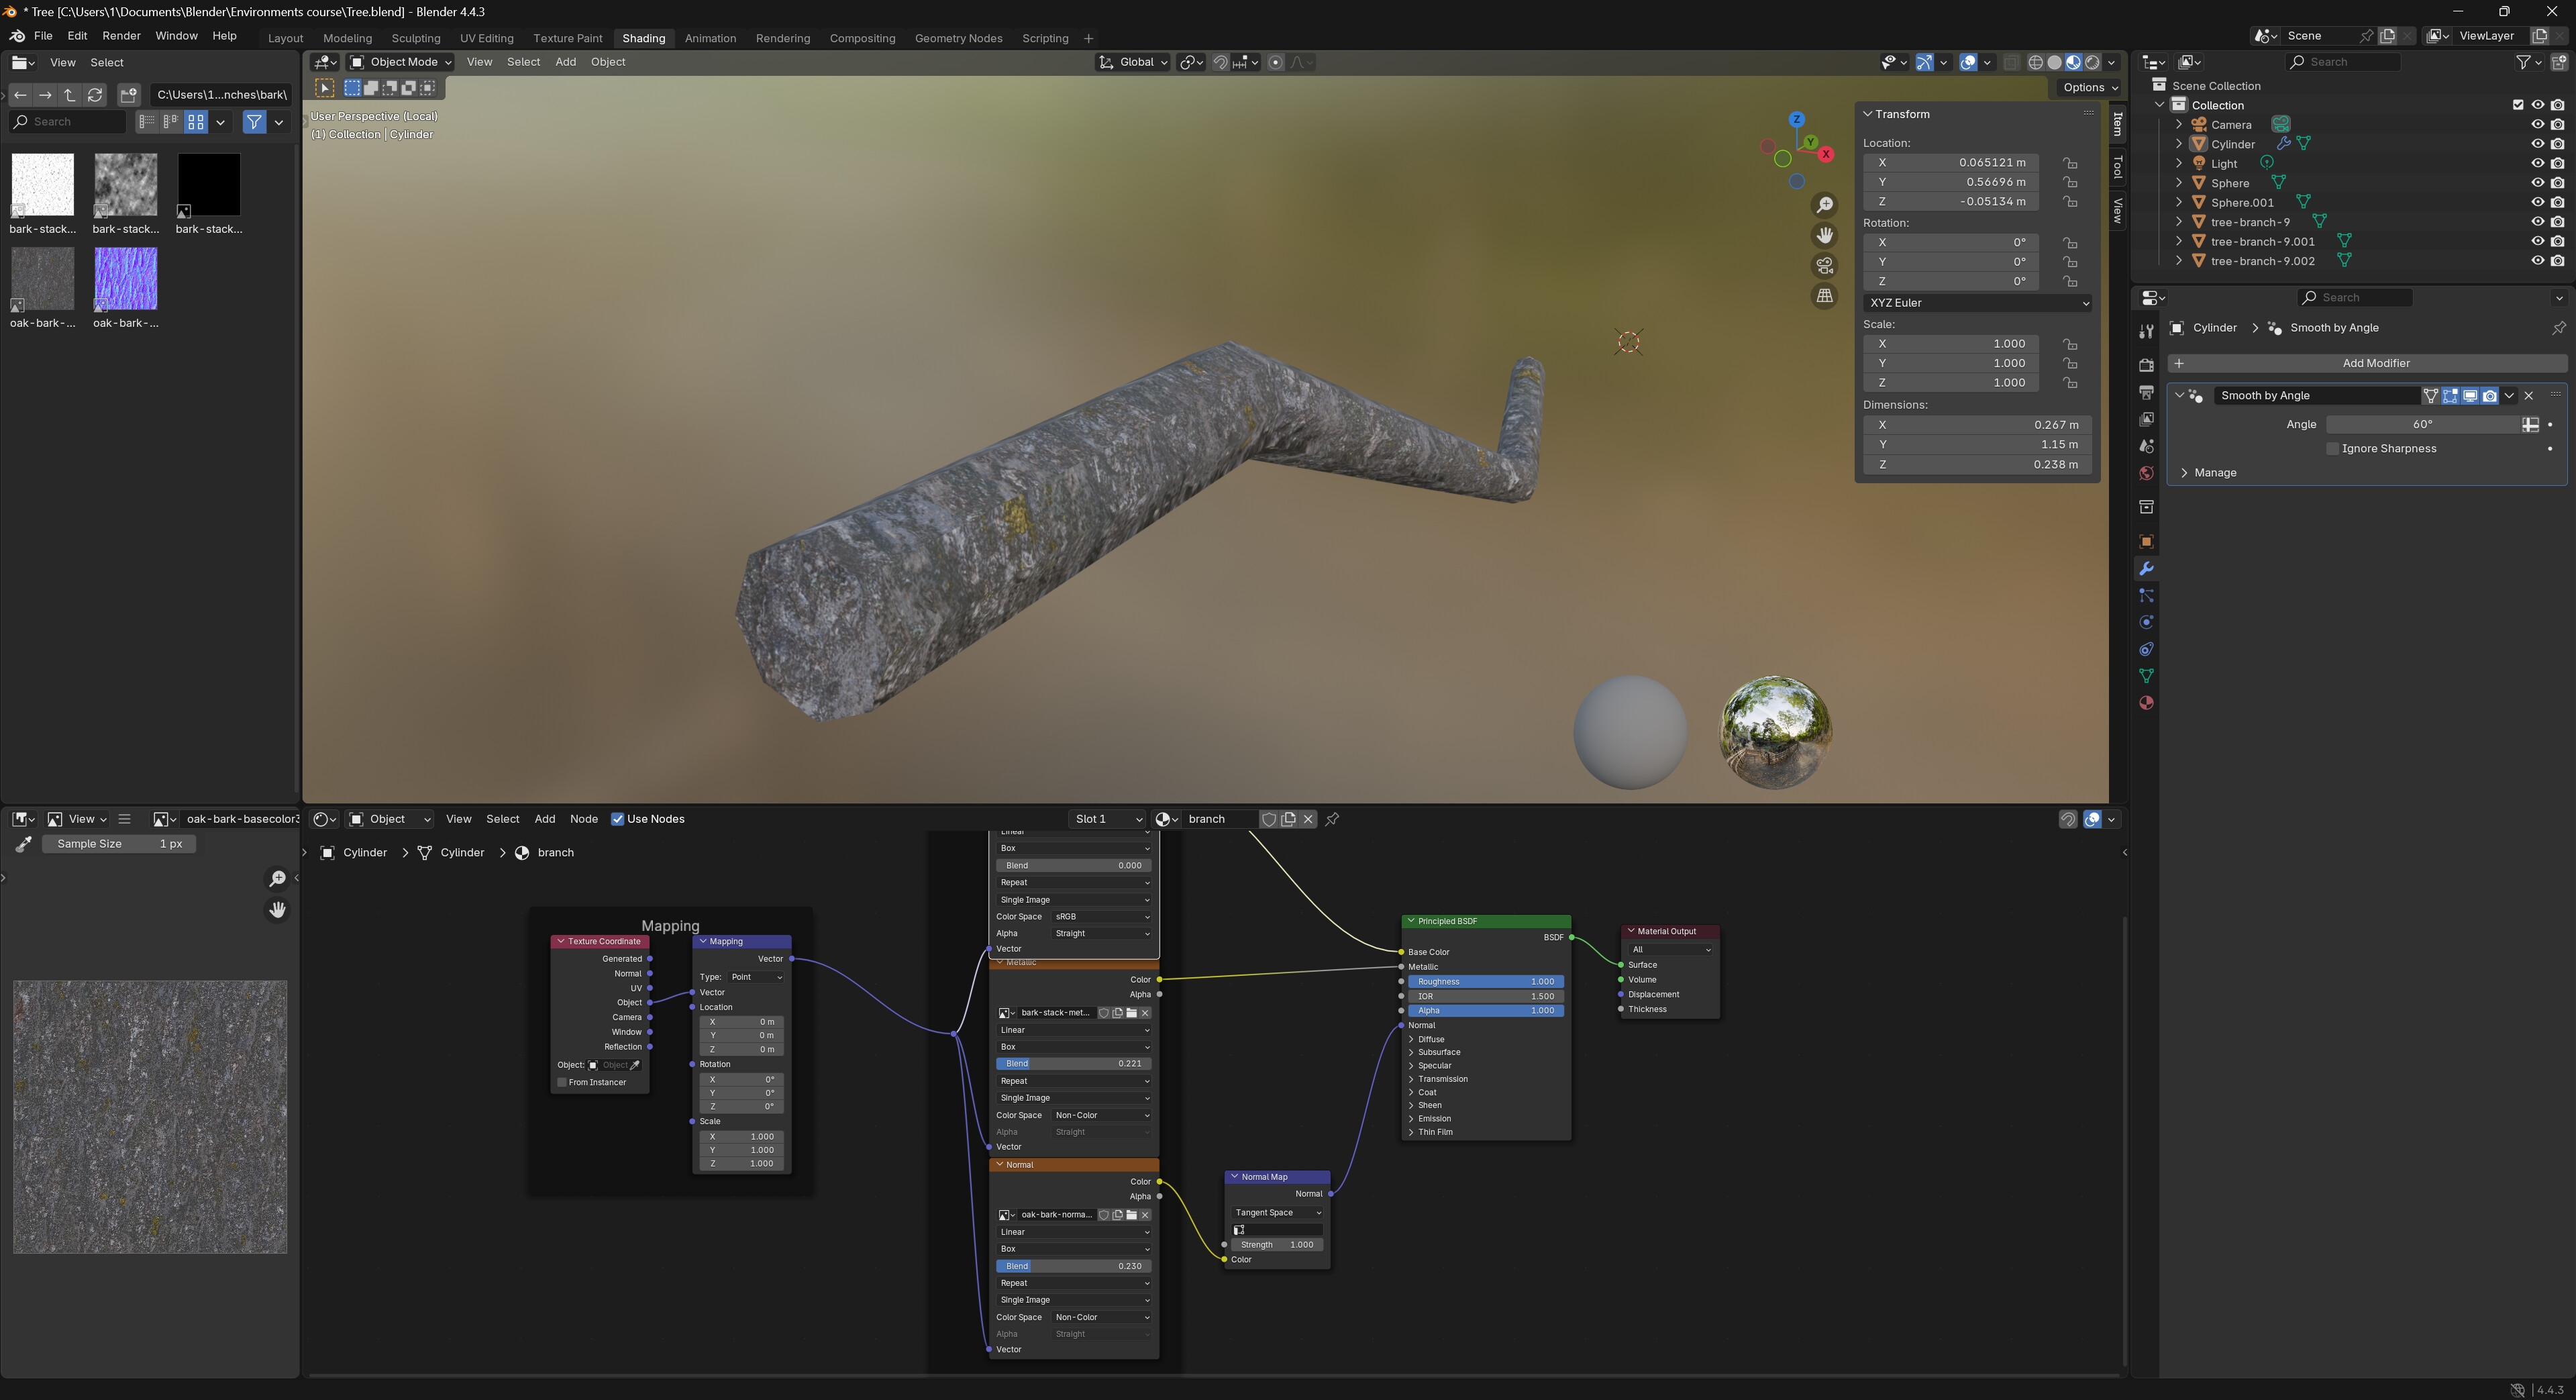
Task: Toggle the camera view icon in viewport sidebar
Action: pos(1824,265)
